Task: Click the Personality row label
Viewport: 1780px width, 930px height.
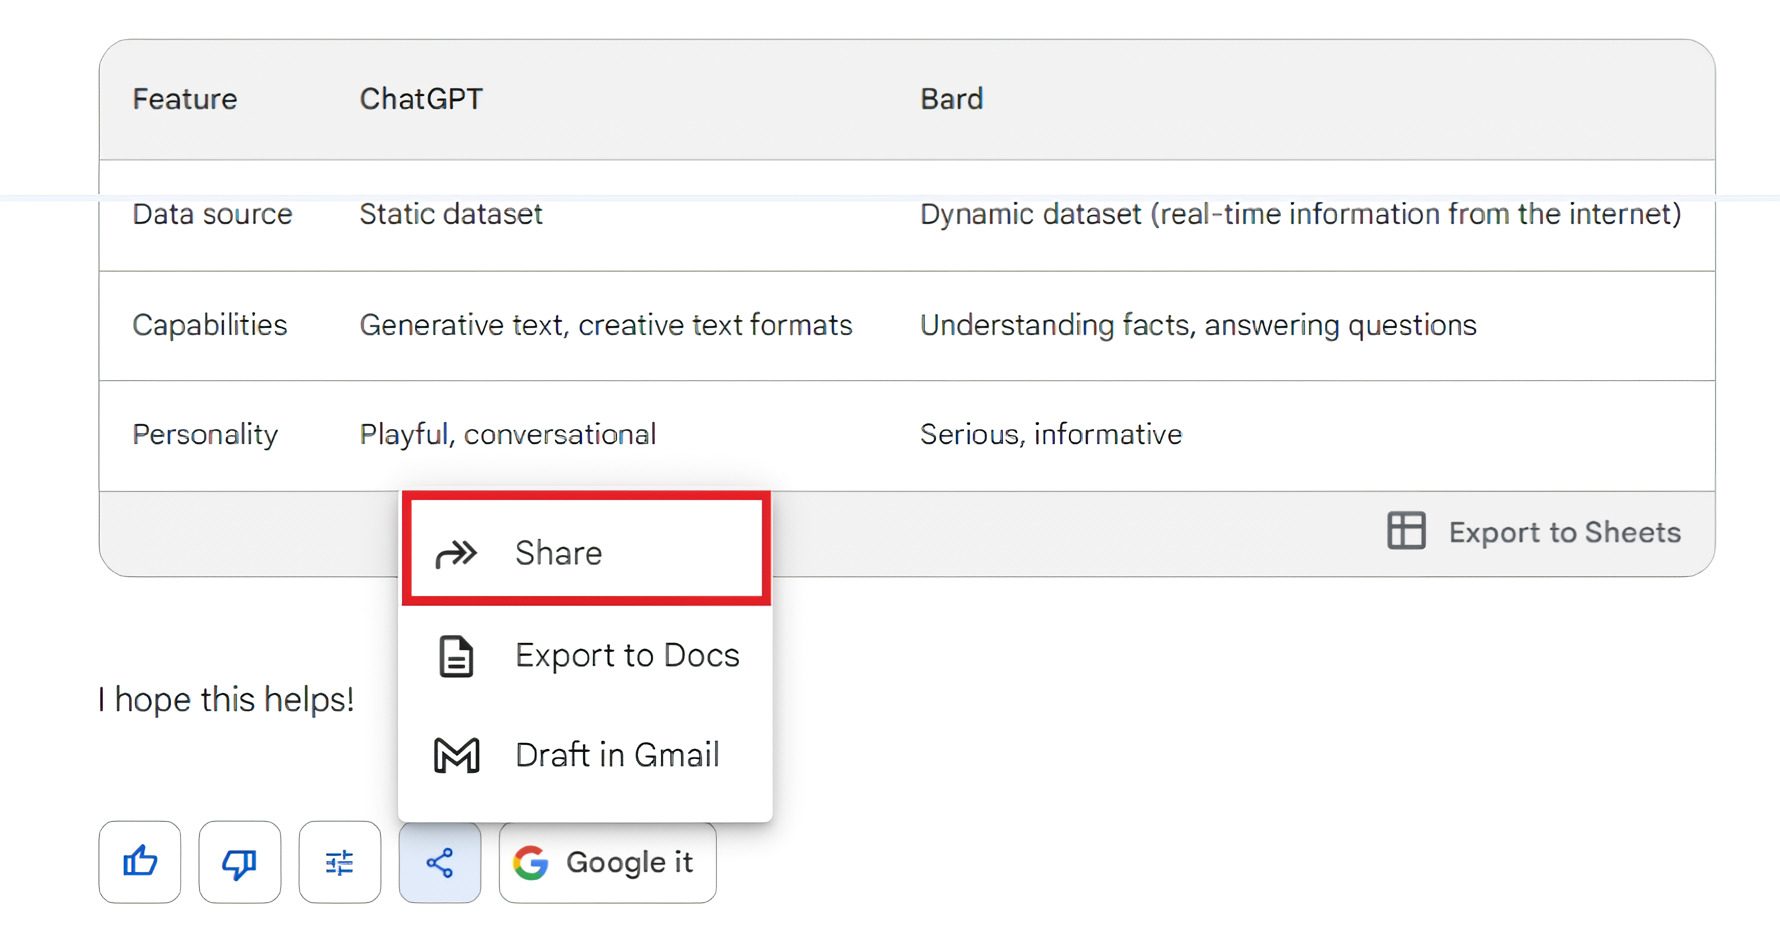Action: [x=205, y=435]
